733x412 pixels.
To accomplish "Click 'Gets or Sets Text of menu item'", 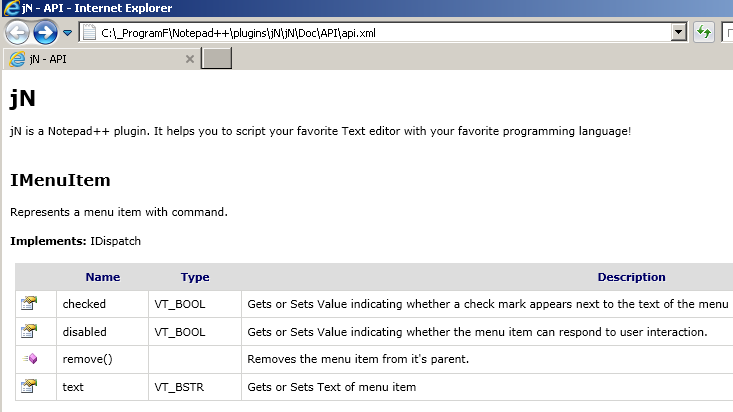I will click(x=331, y=387).
